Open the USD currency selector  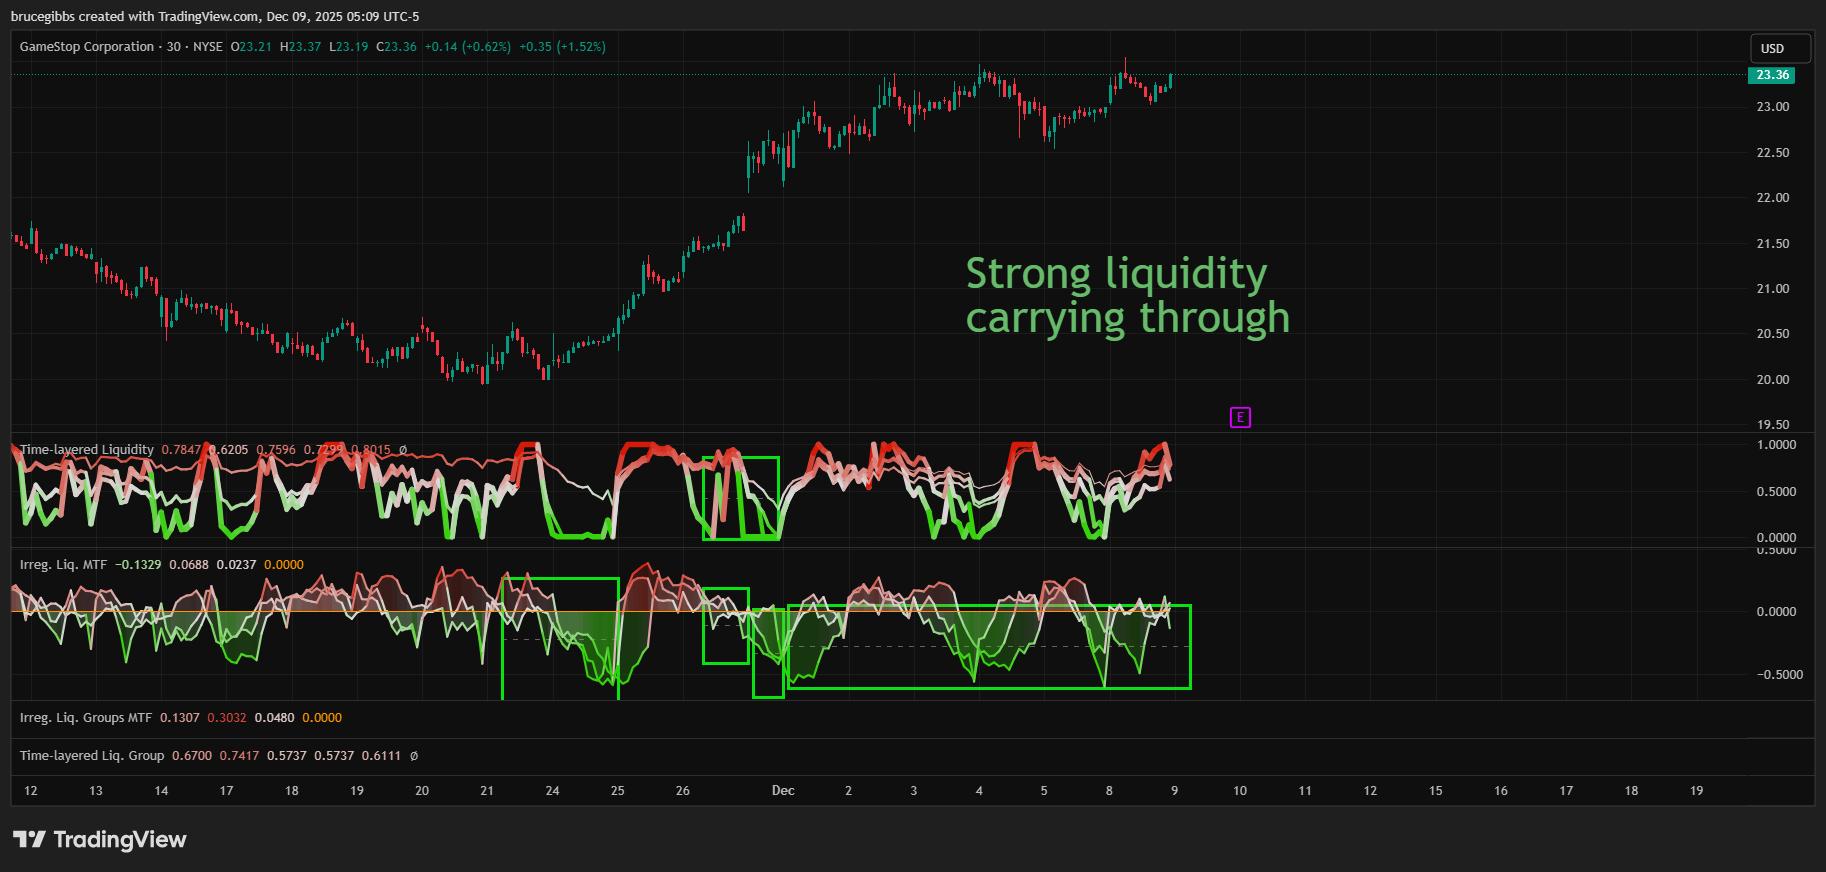pyautogui.click(x=1779, y=48)
